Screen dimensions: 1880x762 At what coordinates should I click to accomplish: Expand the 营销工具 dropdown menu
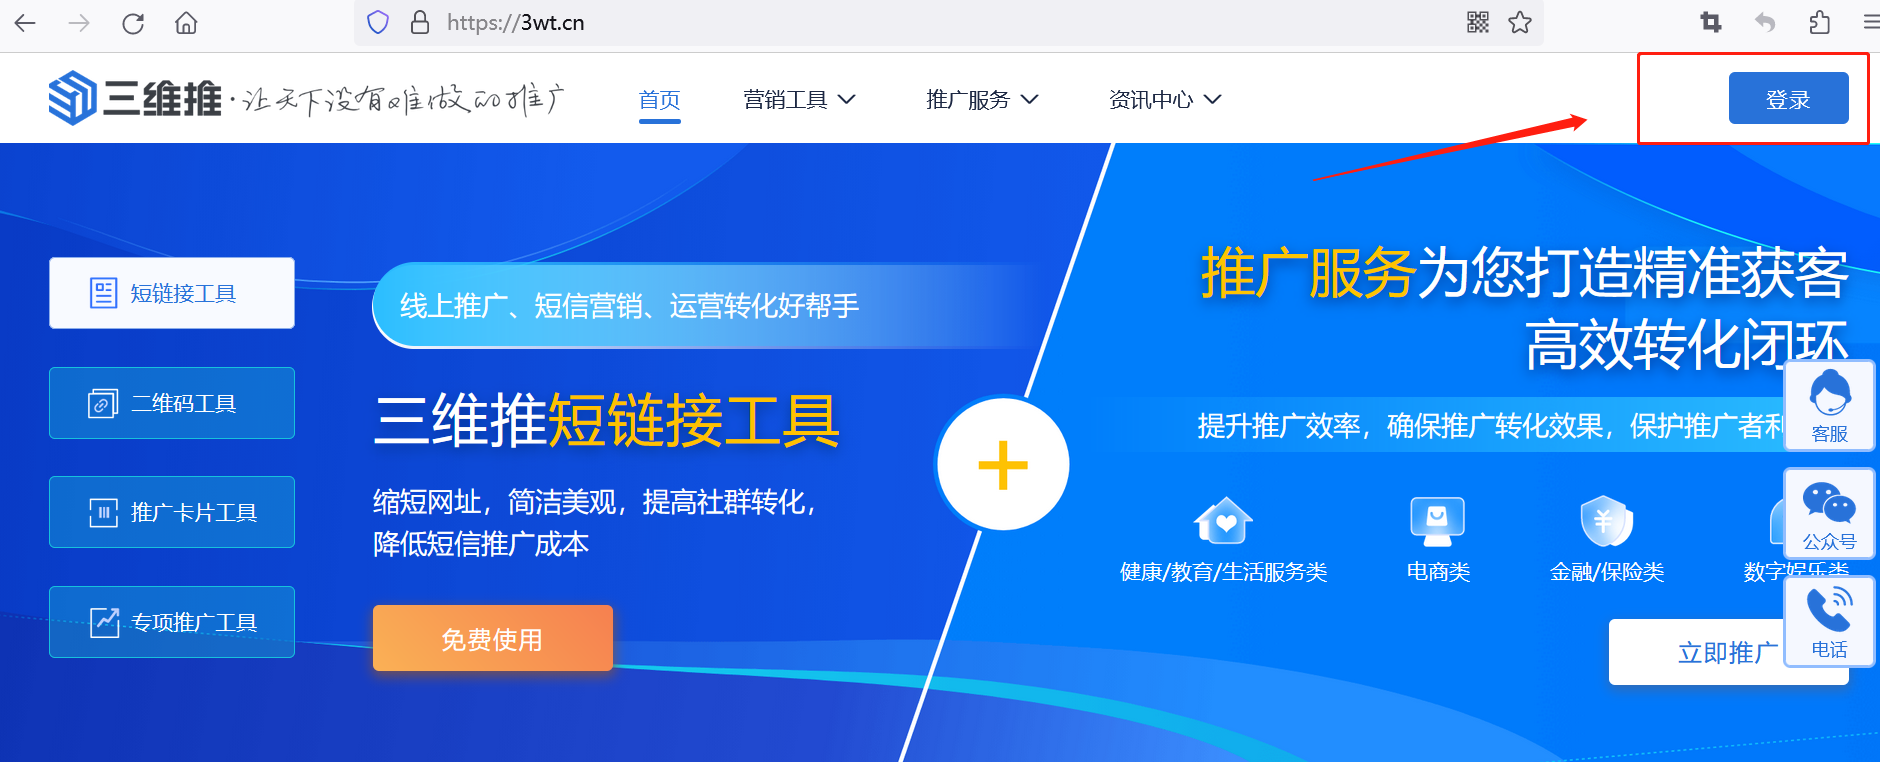799,100
